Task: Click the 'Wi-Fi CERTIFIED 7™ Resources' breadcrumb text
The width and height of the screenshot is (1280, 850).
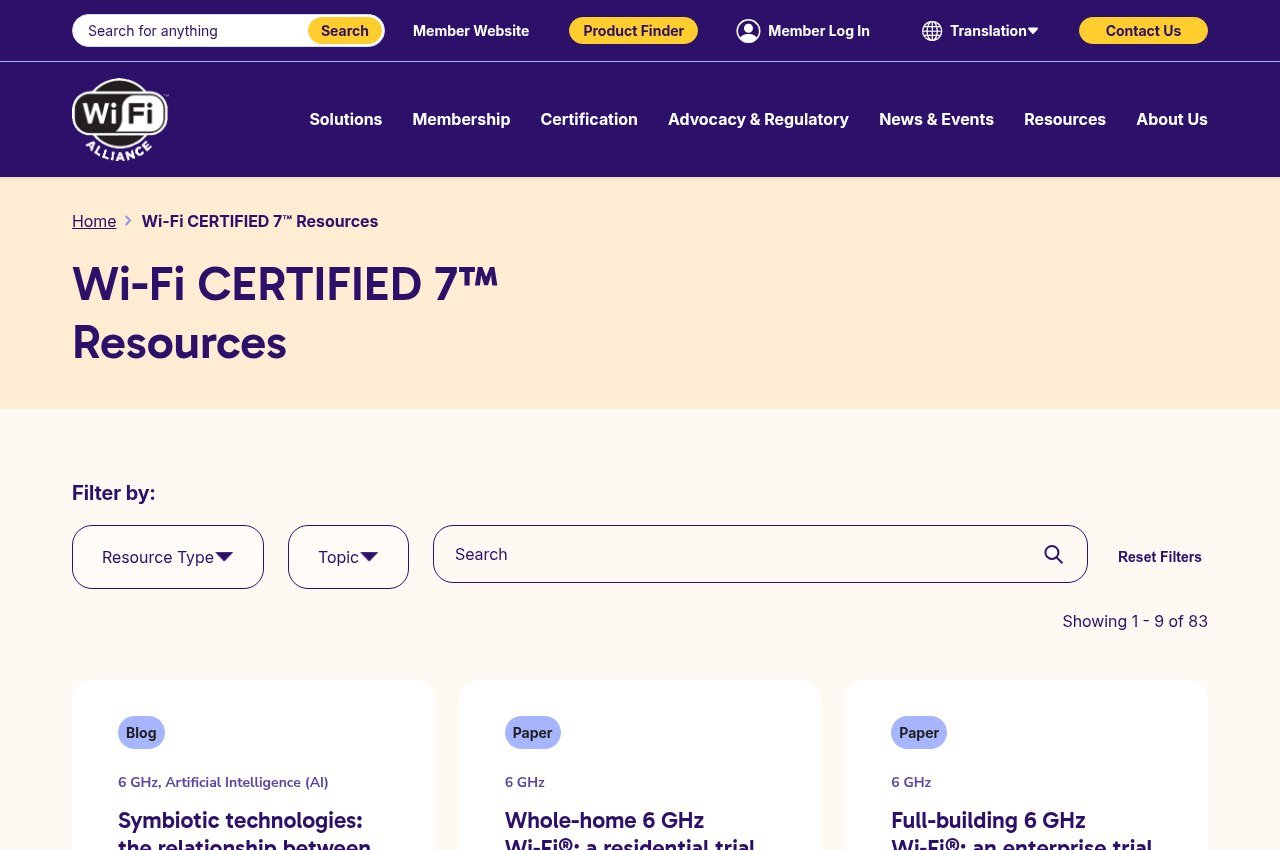Action: [x=260, y=221]
